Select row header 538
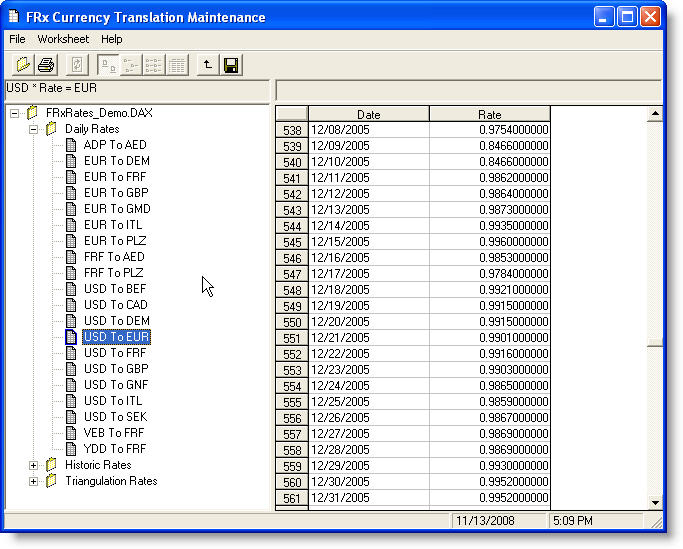Viewport: 683px width, 549px height. pos(292,130)
